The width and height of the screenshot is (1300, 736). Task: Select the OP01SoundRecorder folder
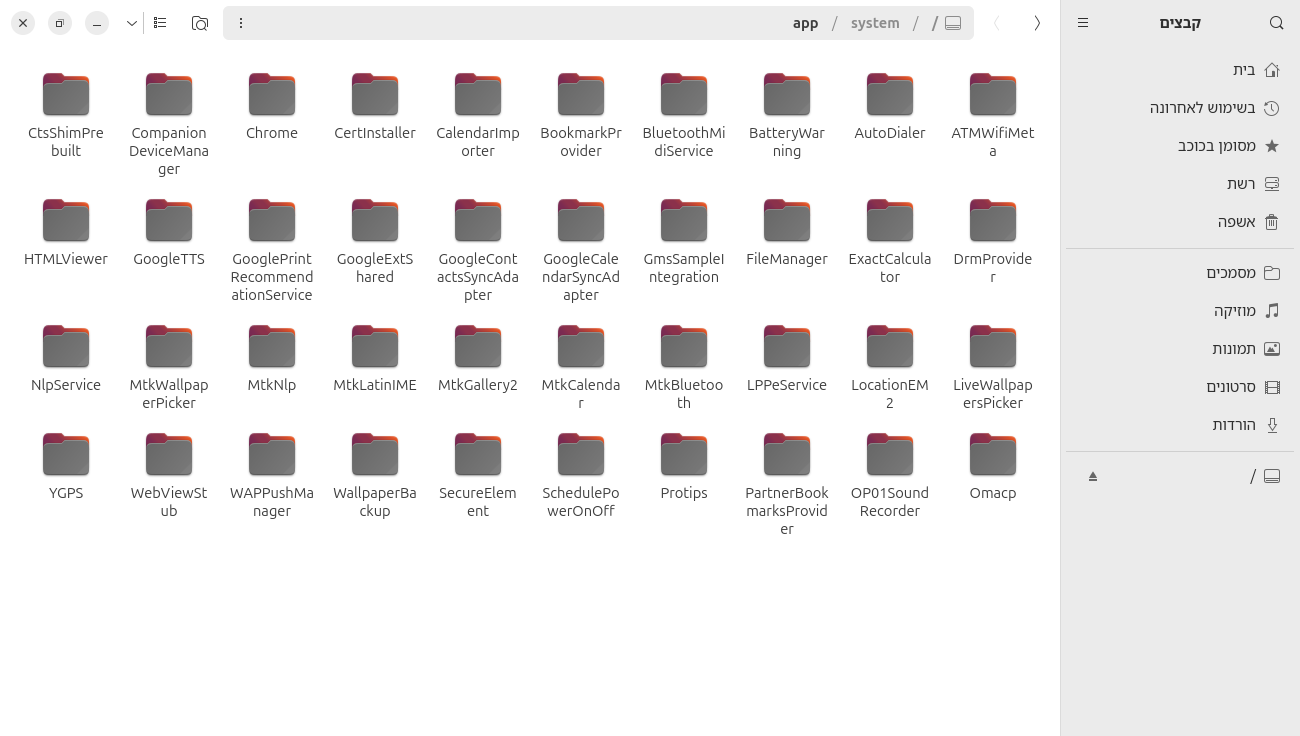pyautogui.click(x=890, y=475)
